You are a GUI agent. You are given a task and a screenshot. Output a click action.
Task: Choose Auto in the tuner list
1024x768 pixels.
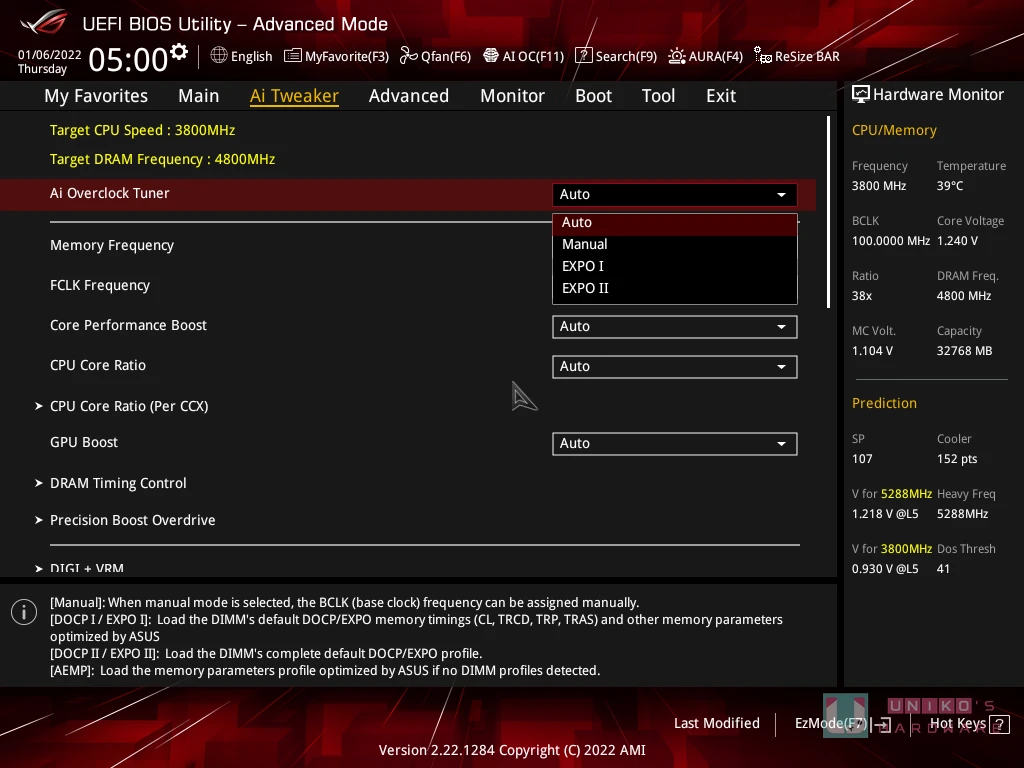pos(675,223)
